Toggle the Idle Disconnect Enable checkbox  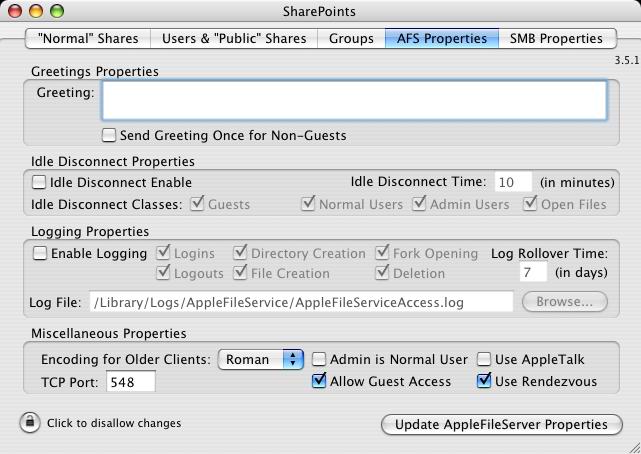pyautogui.click(x=40, y=182)
